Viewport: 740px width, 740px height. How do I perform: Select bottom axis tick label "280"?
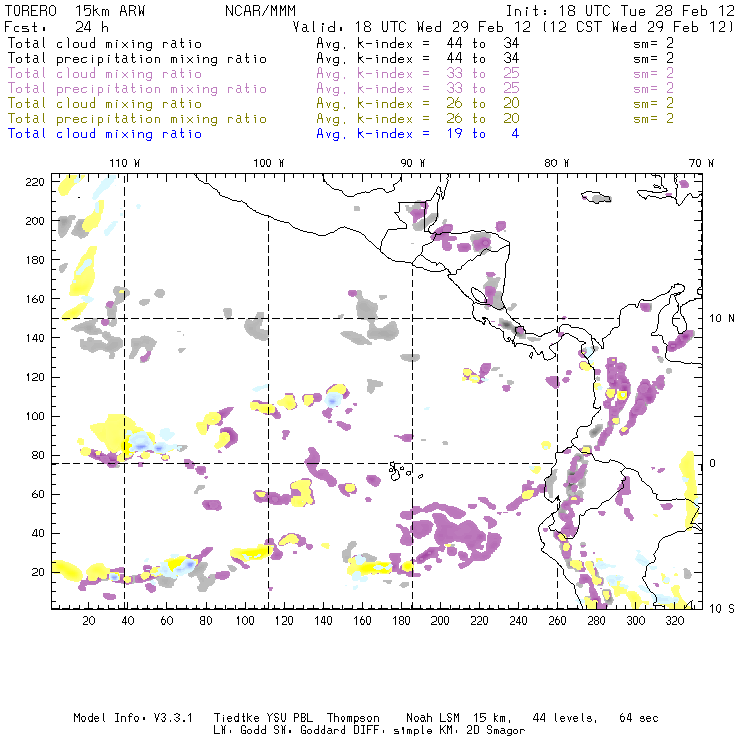pos(596,621)
